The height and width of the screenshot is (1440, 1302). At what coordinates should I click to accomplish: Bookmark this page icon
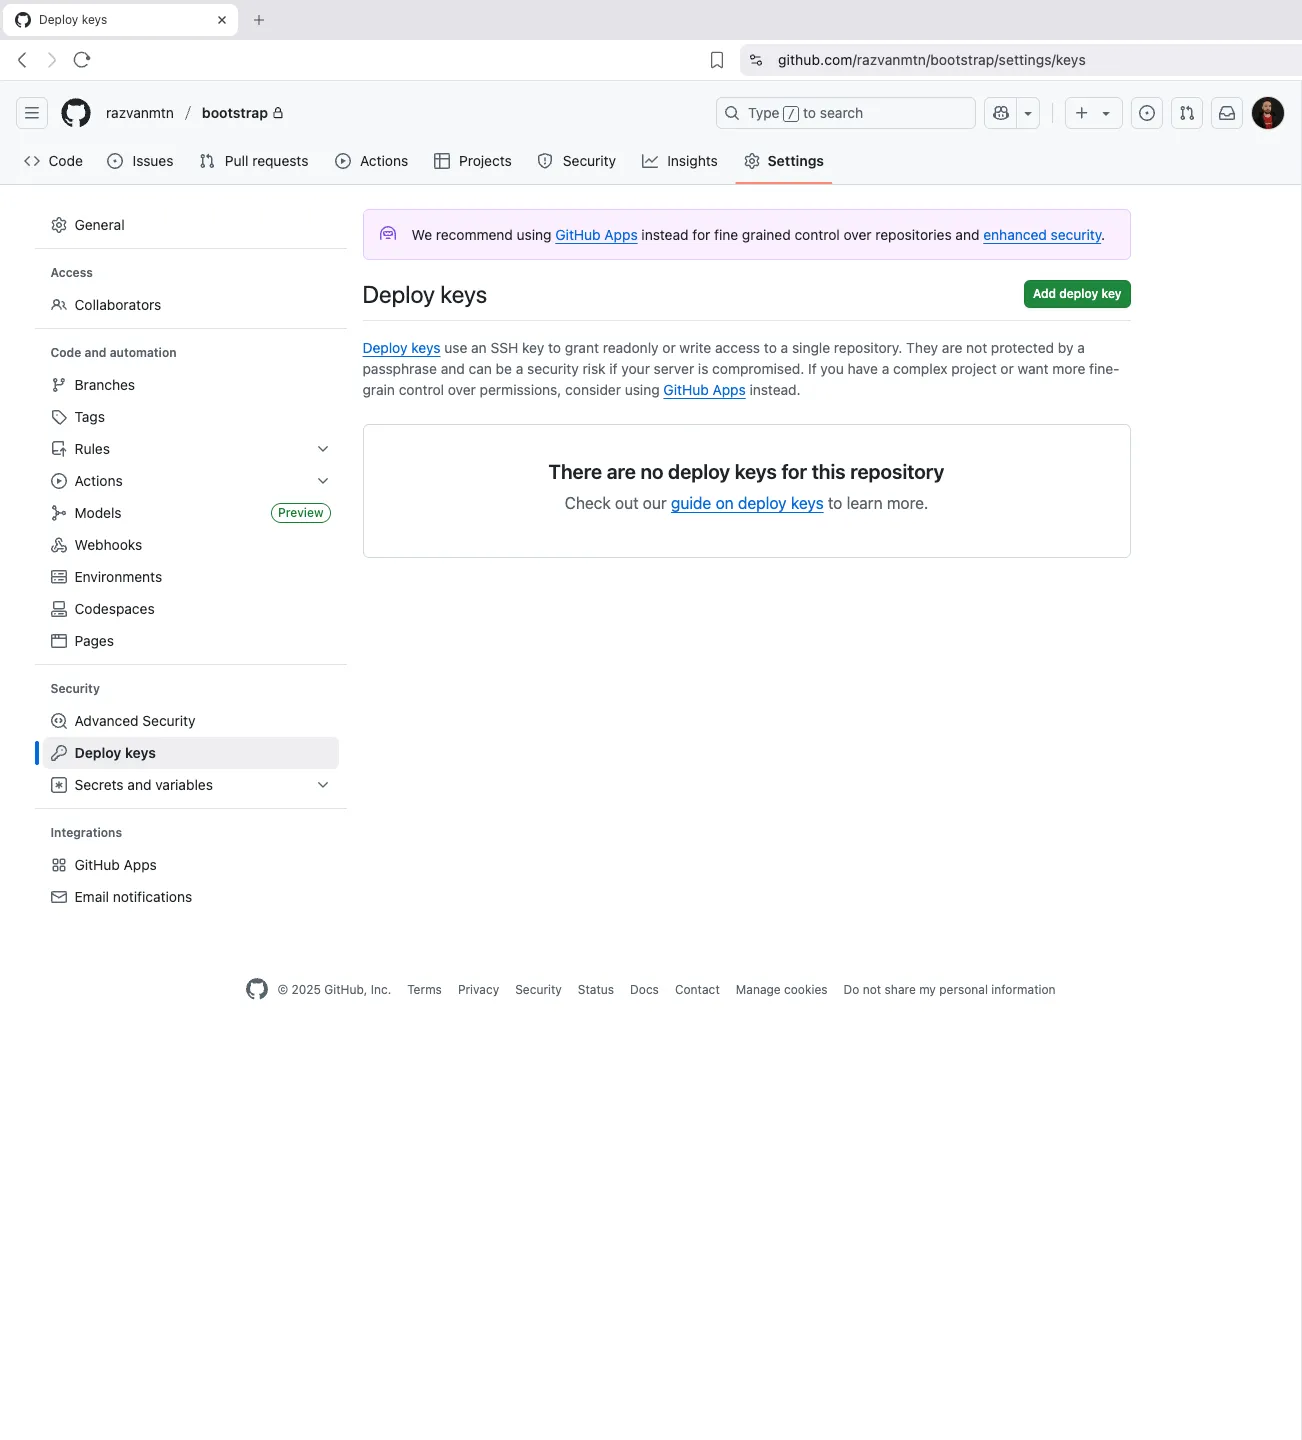[x=717, y=60]
